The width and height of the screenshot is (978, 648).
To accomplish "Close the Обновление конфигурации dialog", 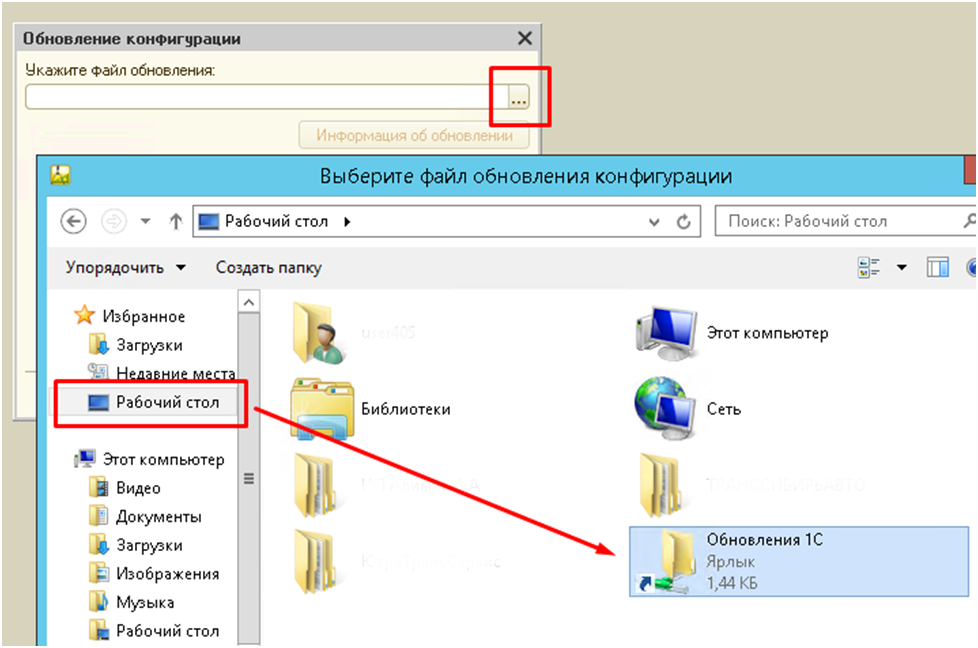I will pos(525,39).
